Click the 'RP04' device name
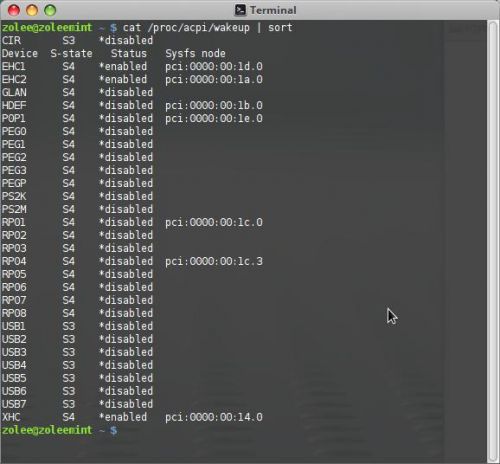 tap(14, 261)
